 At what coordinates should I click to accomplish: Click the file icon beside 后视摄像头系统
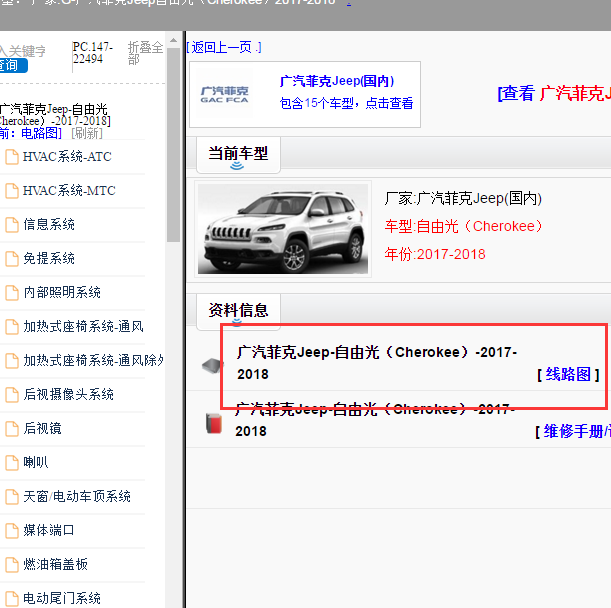(x=12, y=395)
